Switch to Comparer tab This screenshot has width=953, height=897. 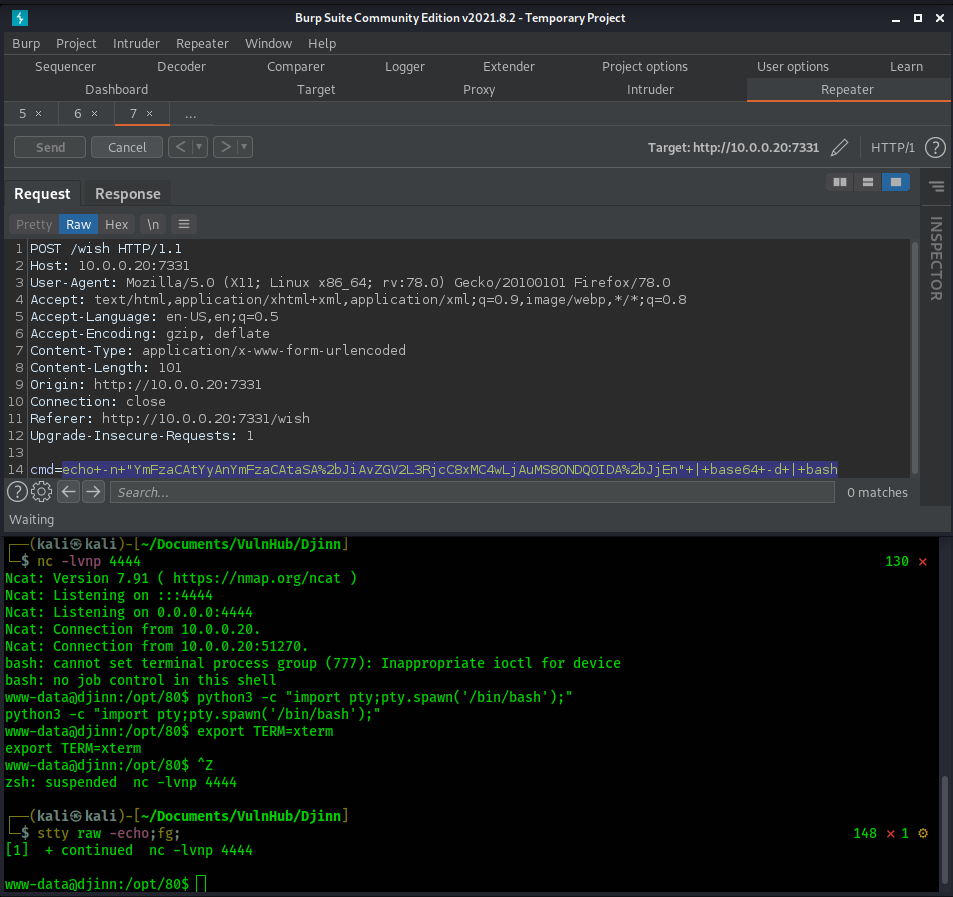tap(296, 67)
